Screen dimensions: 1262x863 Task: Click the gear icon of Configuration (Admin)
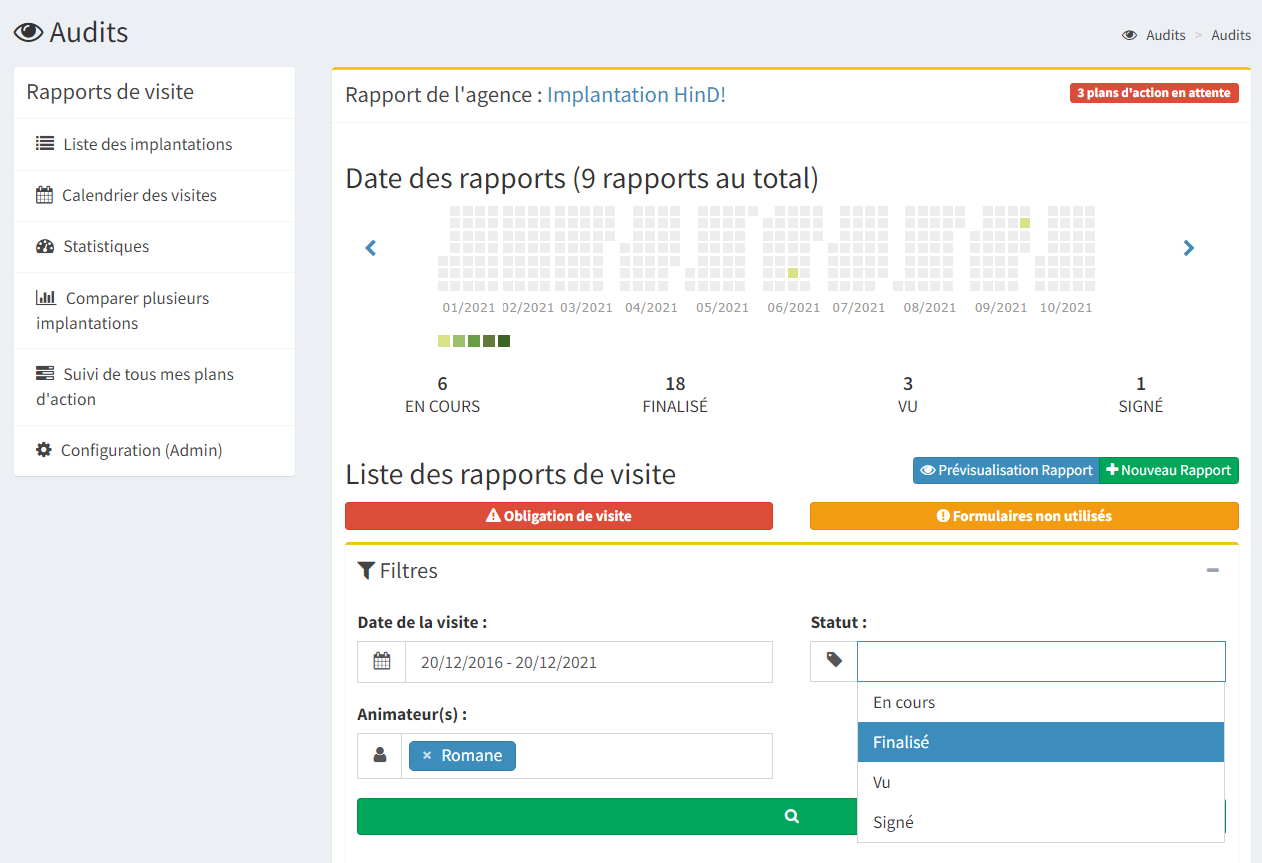tap(44, 450)
